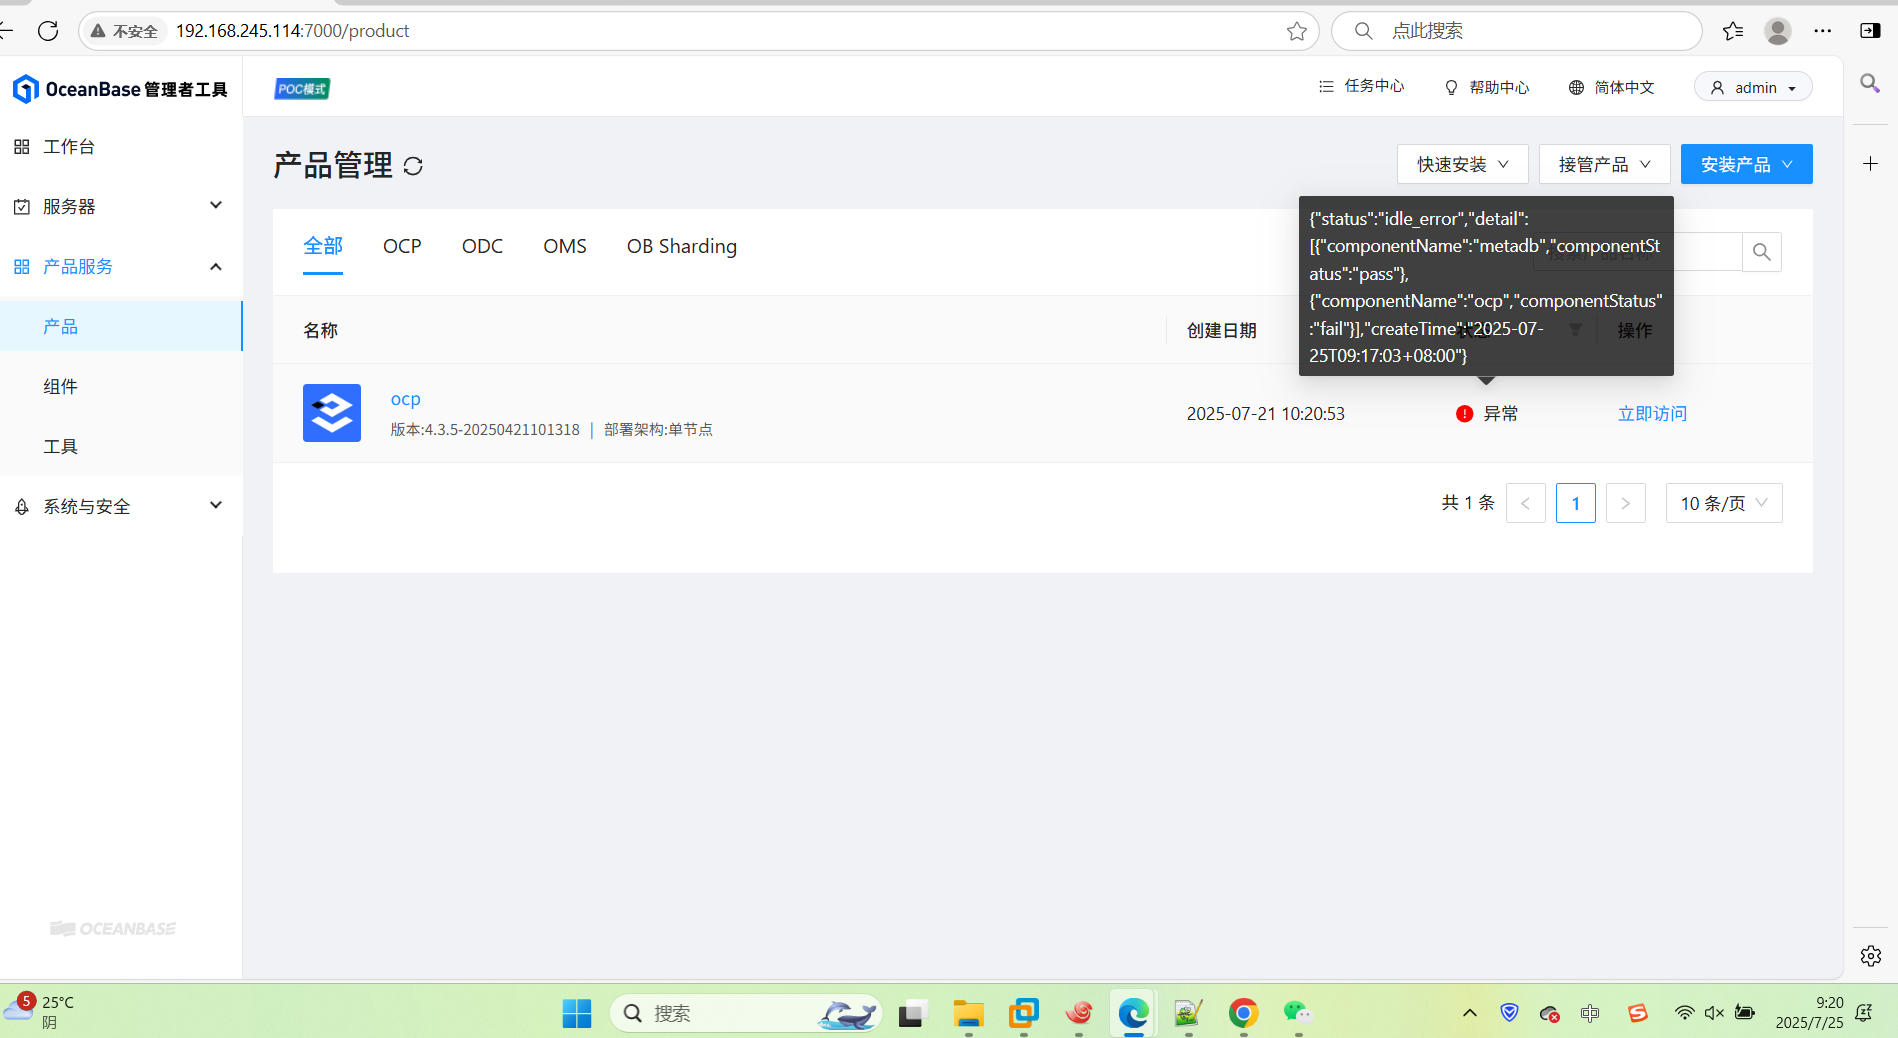This screenshot has width=1898, height=1038.
Task: Click the browser address bar
Action: point(700,31)
